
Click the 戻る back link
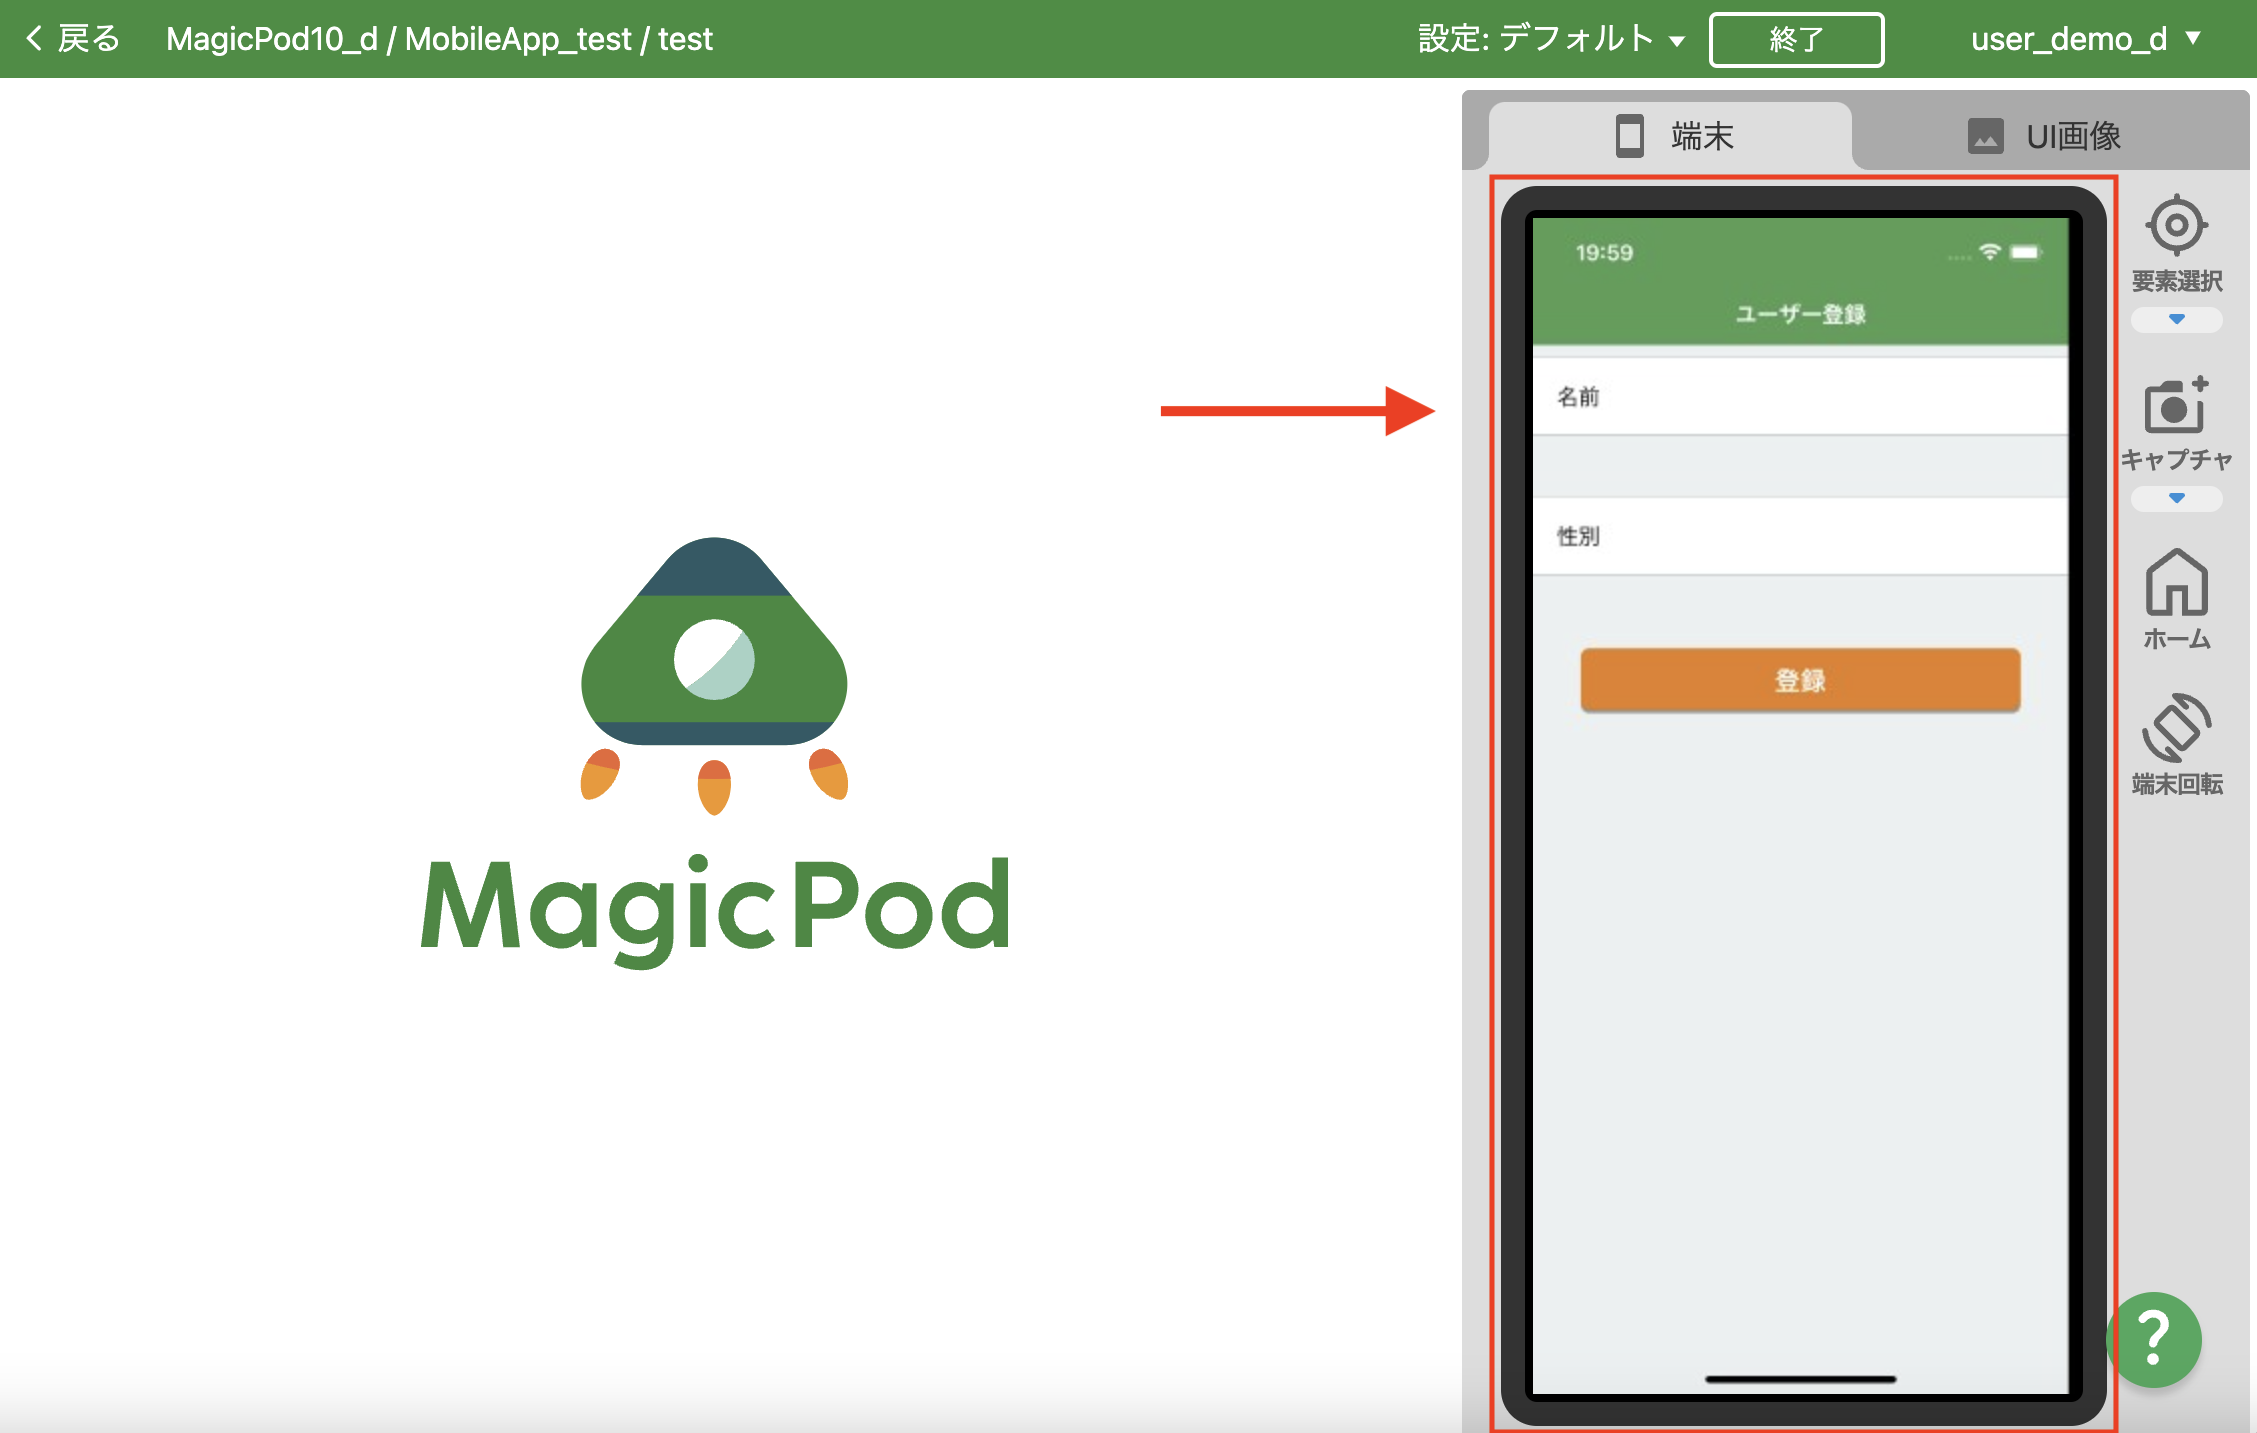point(72,39)
